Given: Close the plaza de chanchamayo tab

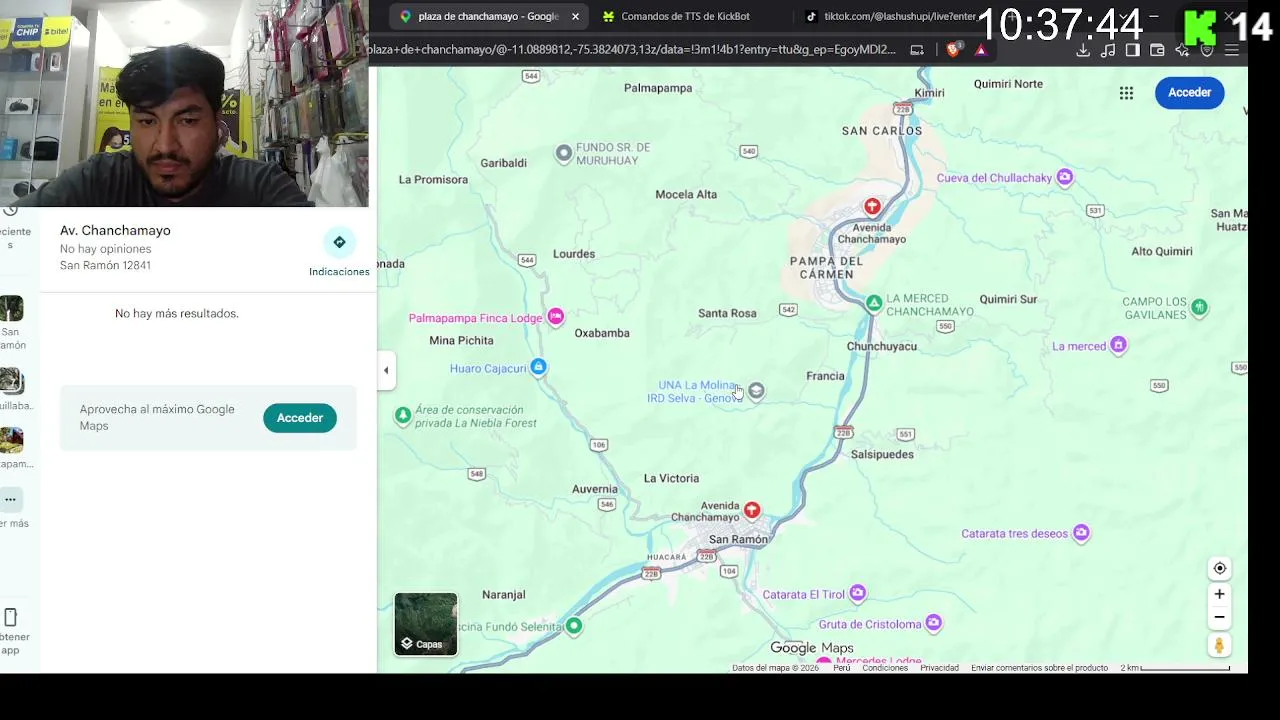Looking at the screenshot, I should click(575, 17).
